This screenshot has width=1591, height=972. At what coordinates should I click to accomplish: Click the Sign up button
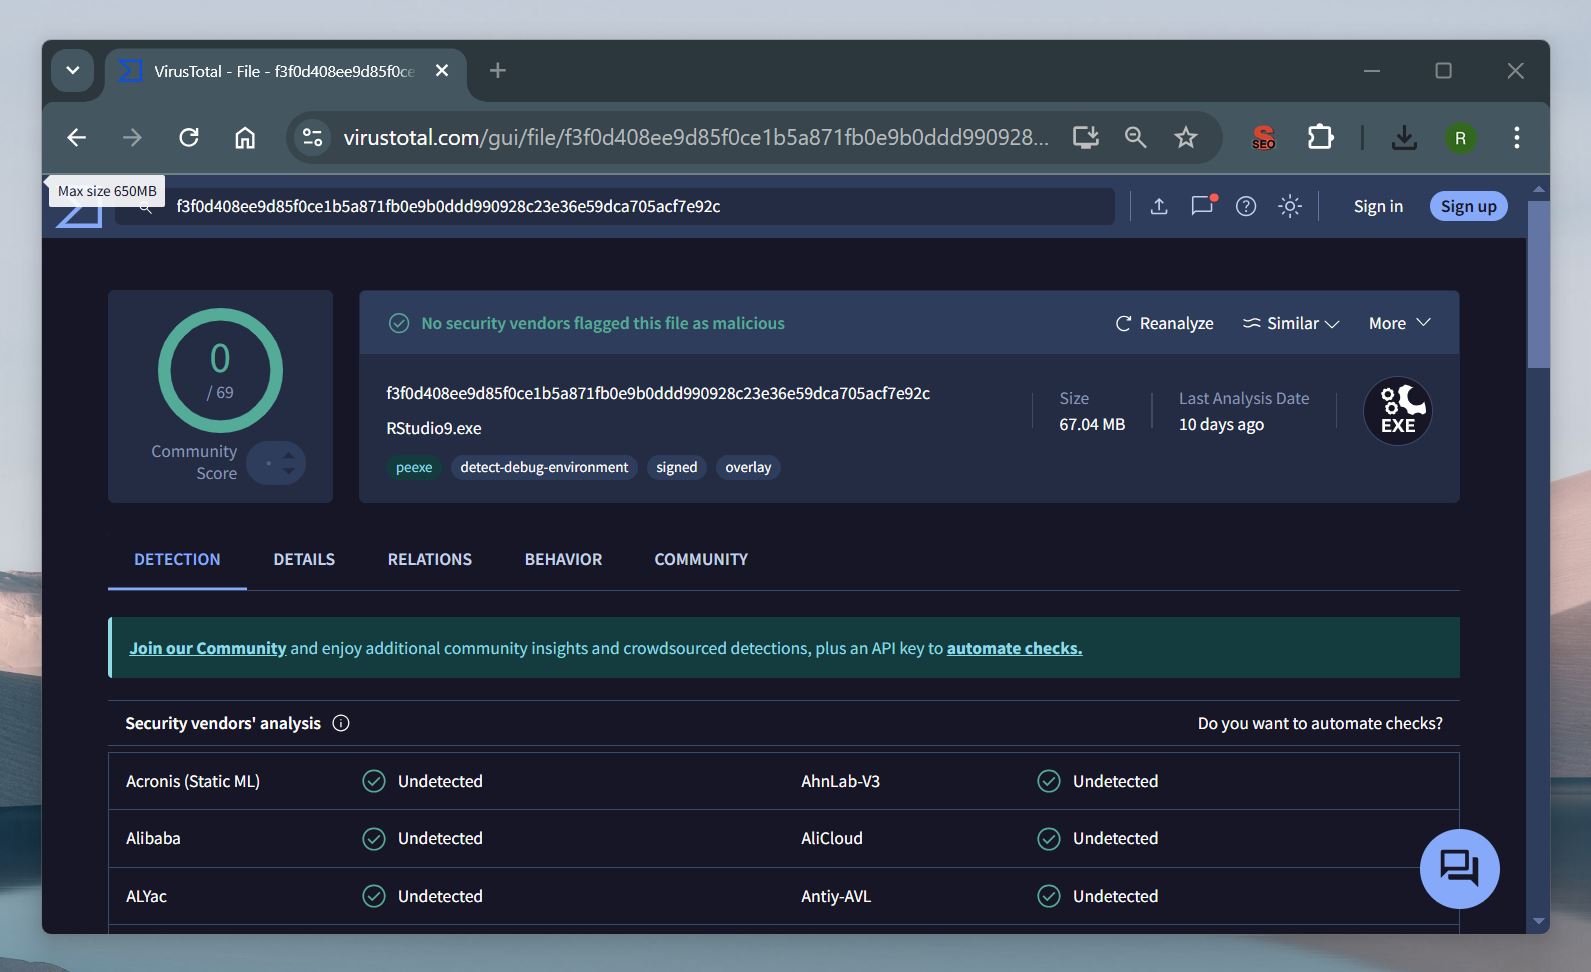[x=1468, y=206]
